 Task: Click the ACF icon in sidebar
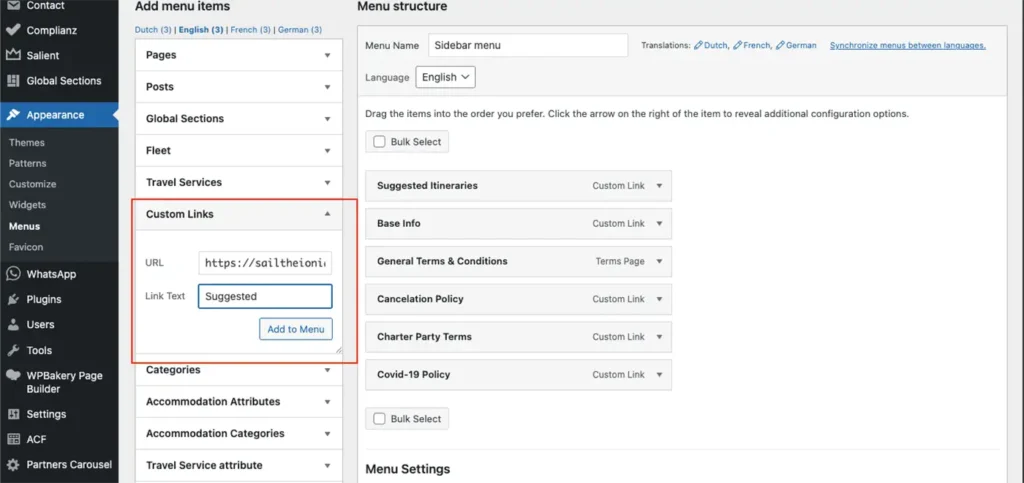(x=12, y=439)
